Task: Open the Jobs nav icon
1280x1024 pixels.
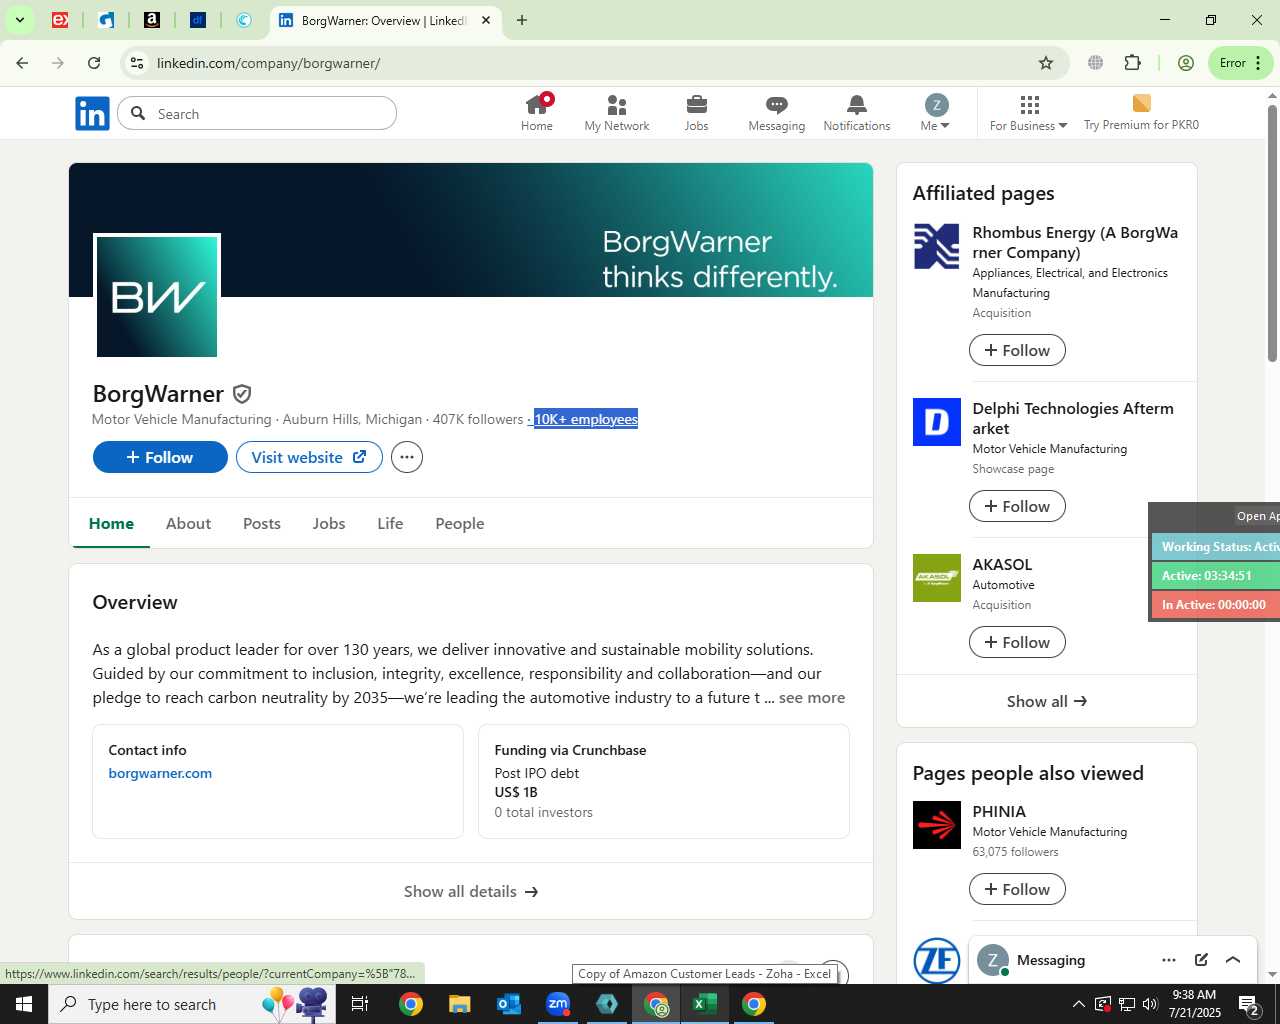Action: pyautogui.click(x=697, y=113)
